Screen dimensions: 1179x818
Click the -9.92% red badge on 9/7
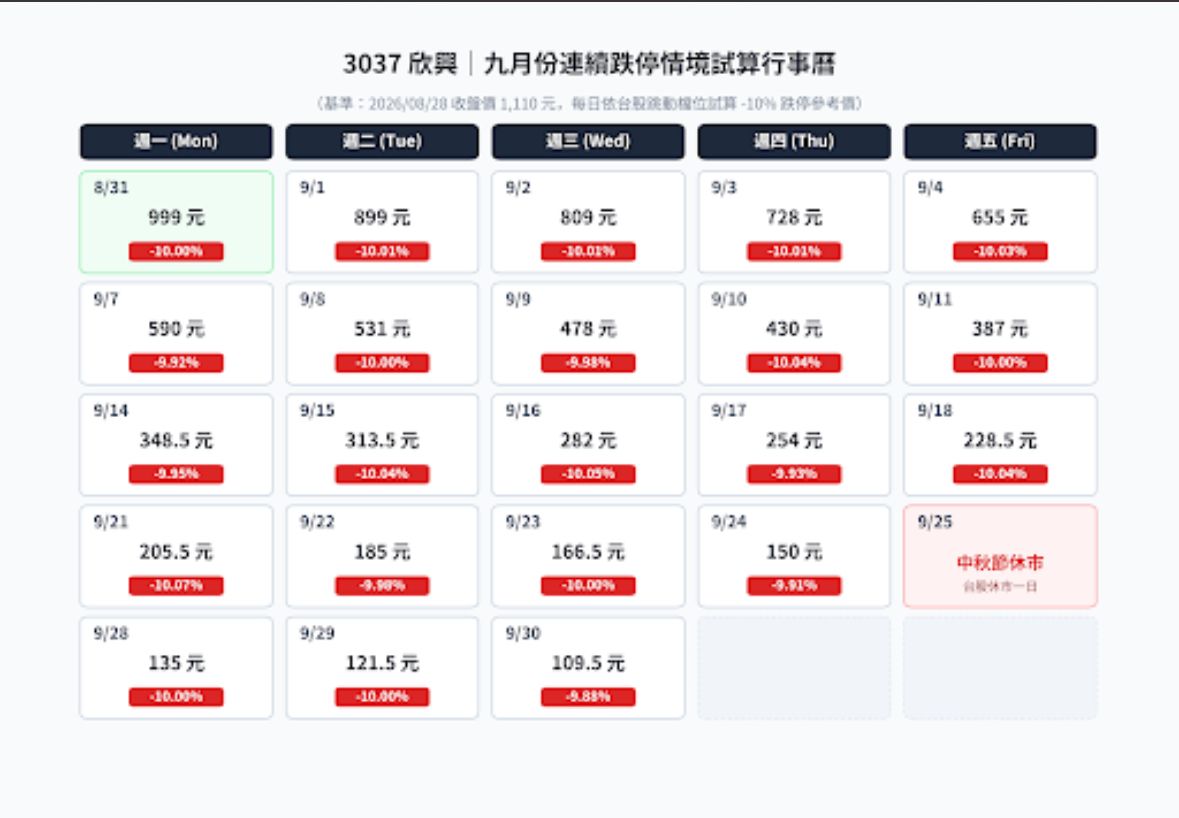point(176,363)
